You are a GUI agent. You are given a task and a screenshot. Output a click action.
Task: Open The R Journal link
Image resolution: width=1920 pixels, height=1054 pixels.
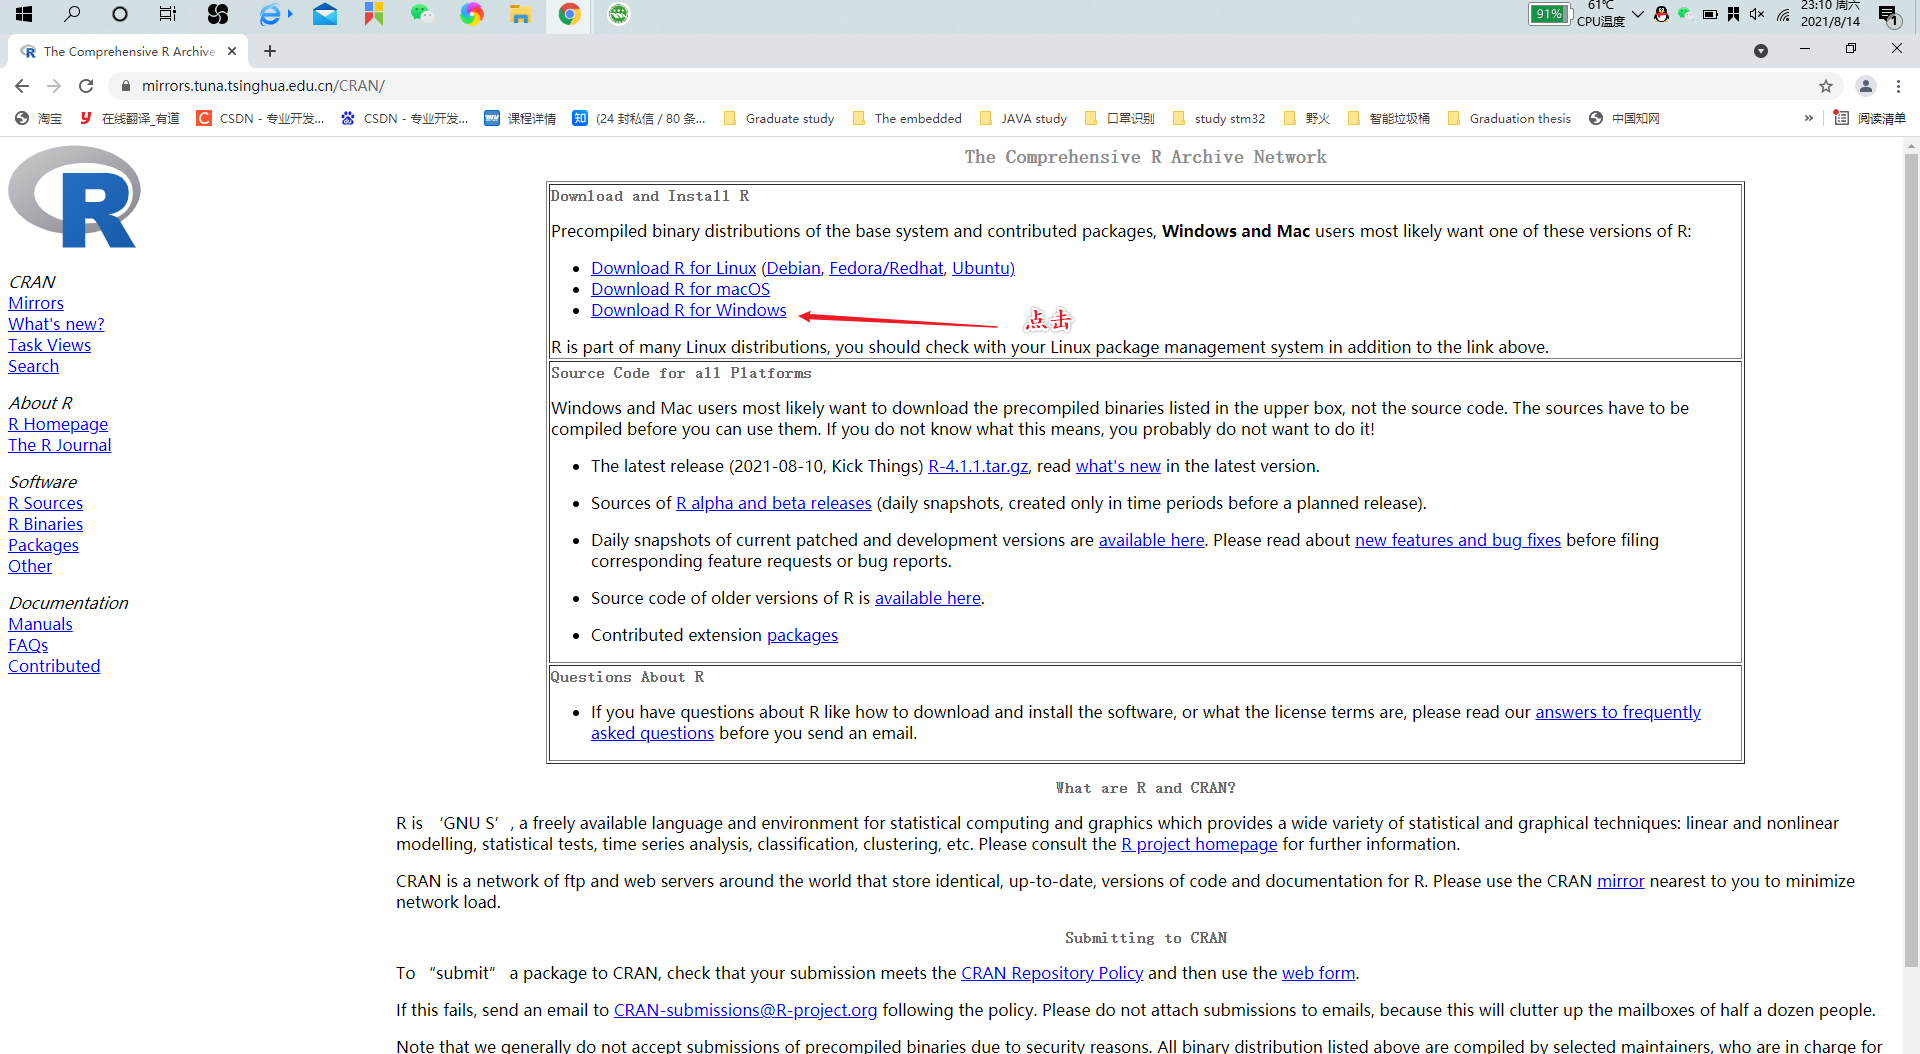click(60, 445)
